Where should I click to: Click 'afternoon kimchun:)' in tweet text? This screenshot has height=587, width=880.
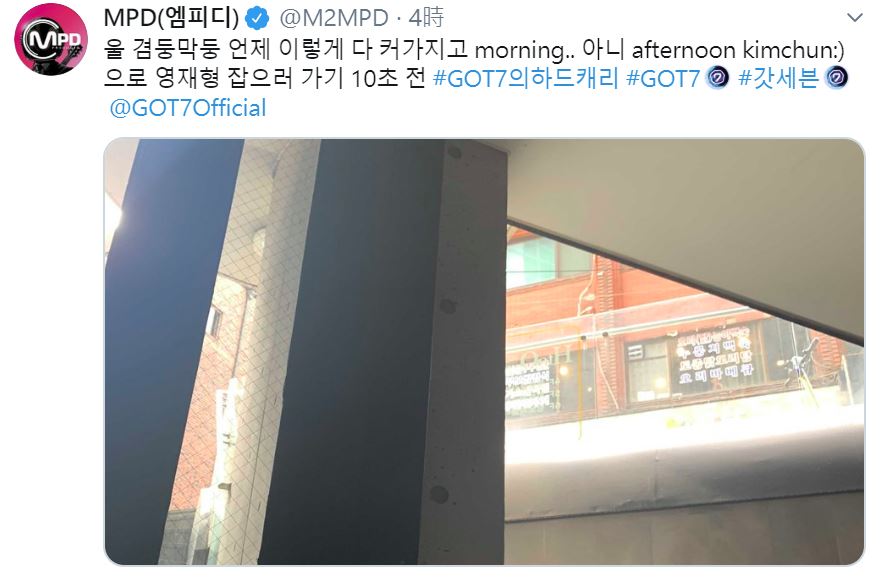pyautogui.click(x=738, y=49)
